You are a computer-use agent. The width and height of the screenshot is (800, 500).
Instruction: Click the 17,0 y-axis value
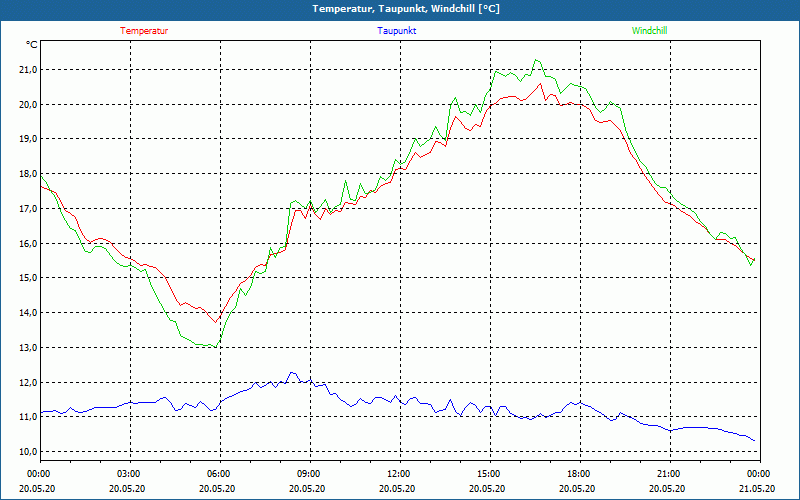click(x=28, y=209)
